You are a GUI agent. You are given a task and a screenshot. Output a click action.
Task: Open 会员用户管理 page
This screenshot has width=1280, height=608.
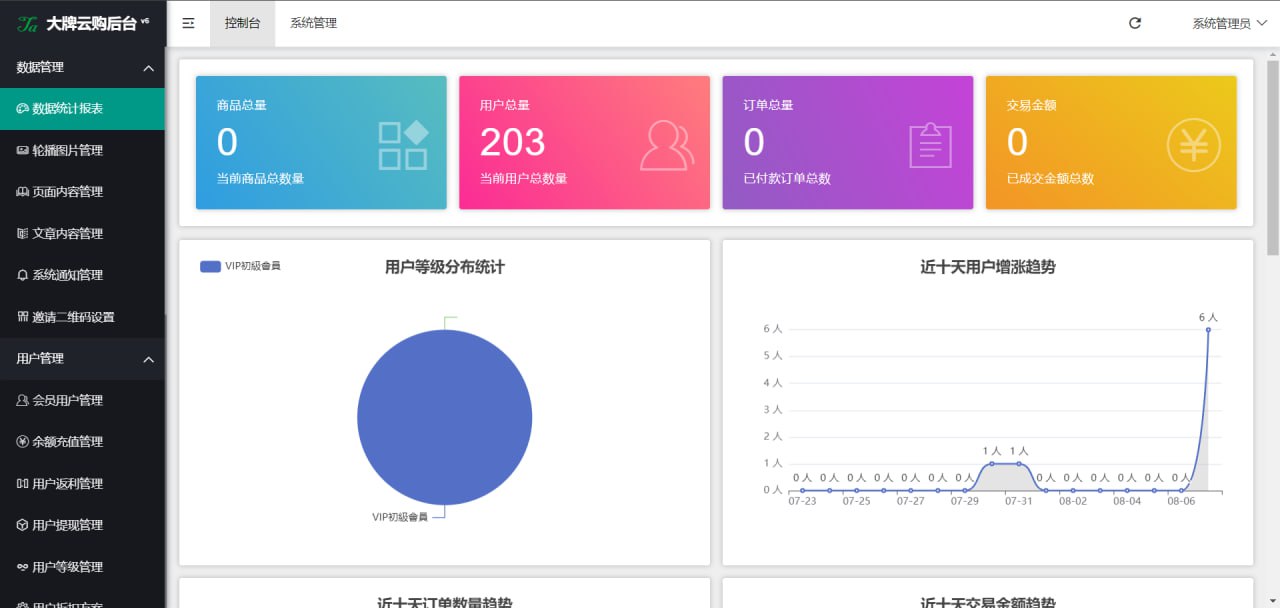click(68, 400)
